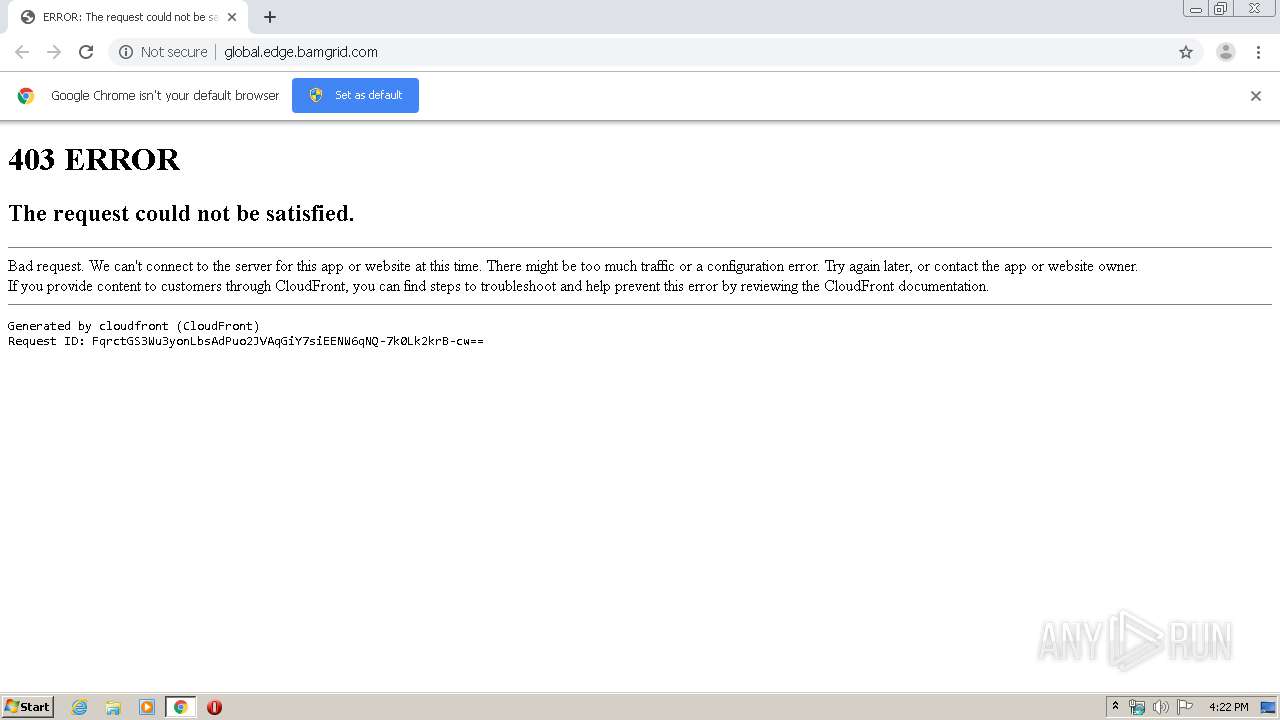Click the address bar URL global.edge.bamgrid.com

[301, 52]
